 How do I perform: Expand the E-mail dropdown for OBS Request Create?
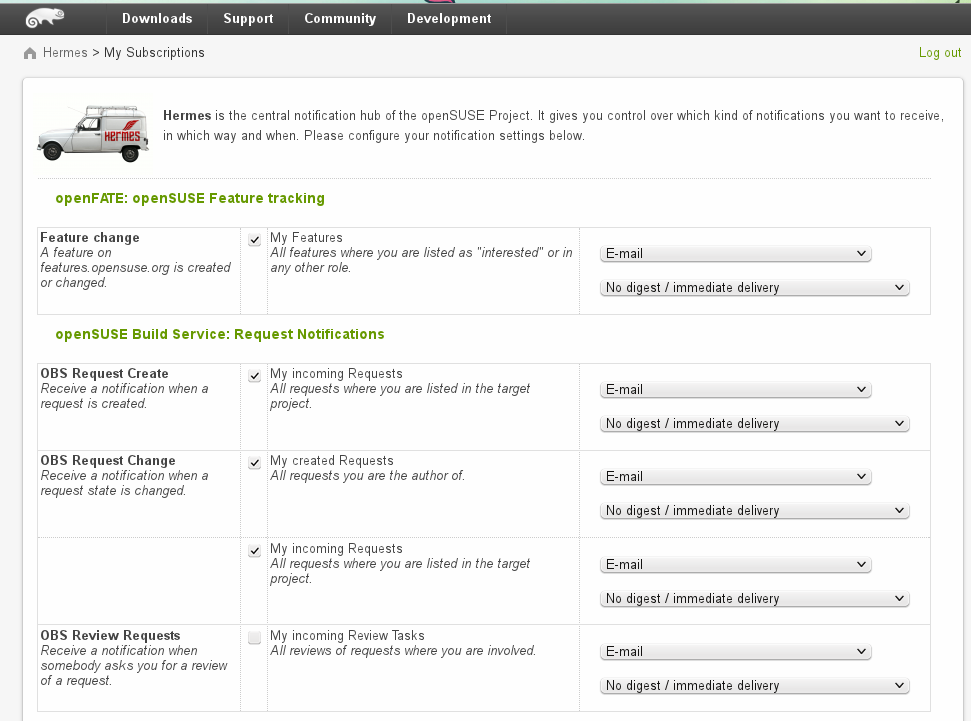pyautogui.click(x=735, y=390)
